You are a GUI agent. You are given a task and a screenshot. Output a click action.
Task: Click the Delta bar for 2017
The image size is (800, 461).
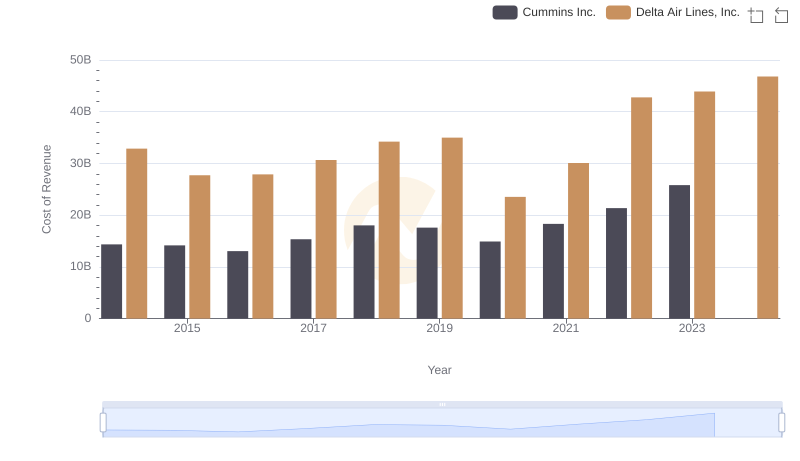(x=326, y=239)
